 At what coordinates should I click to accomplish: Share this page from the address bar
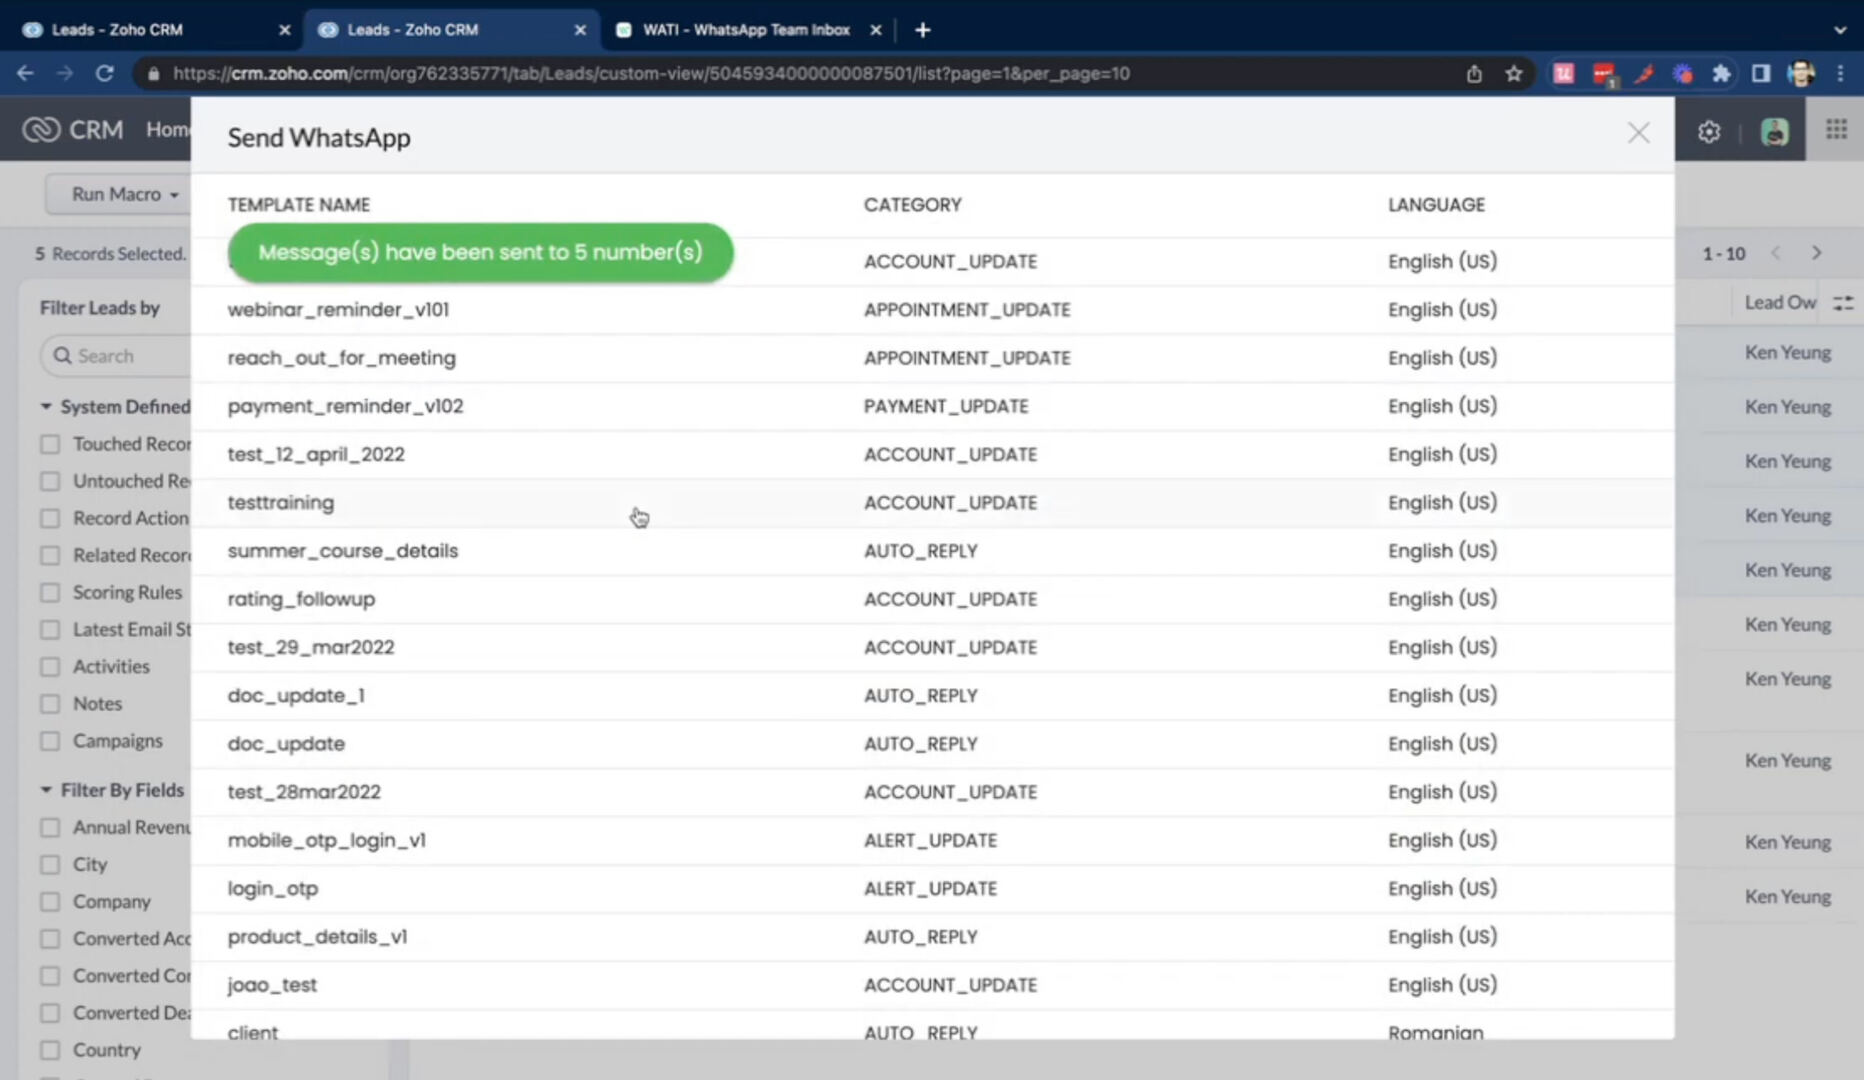point(1474,73)
